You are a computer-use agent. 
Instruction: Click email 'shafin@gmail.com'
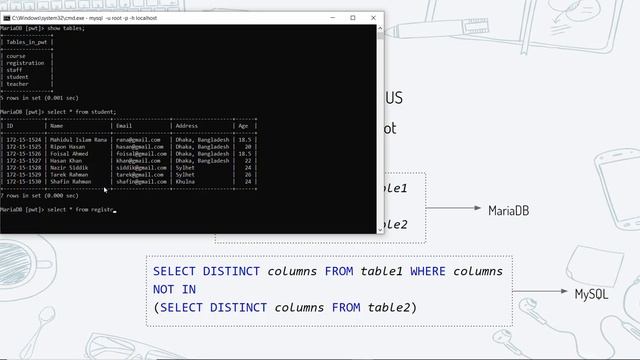[x=141, y=181]
